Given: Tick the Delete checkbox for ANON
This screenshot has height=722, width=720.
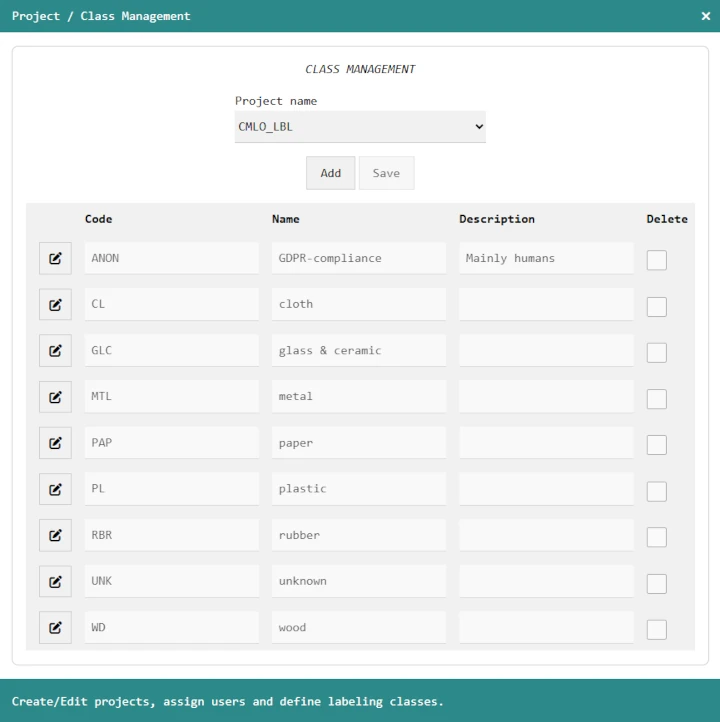Looking at the screenshot, I should (656, 260).
